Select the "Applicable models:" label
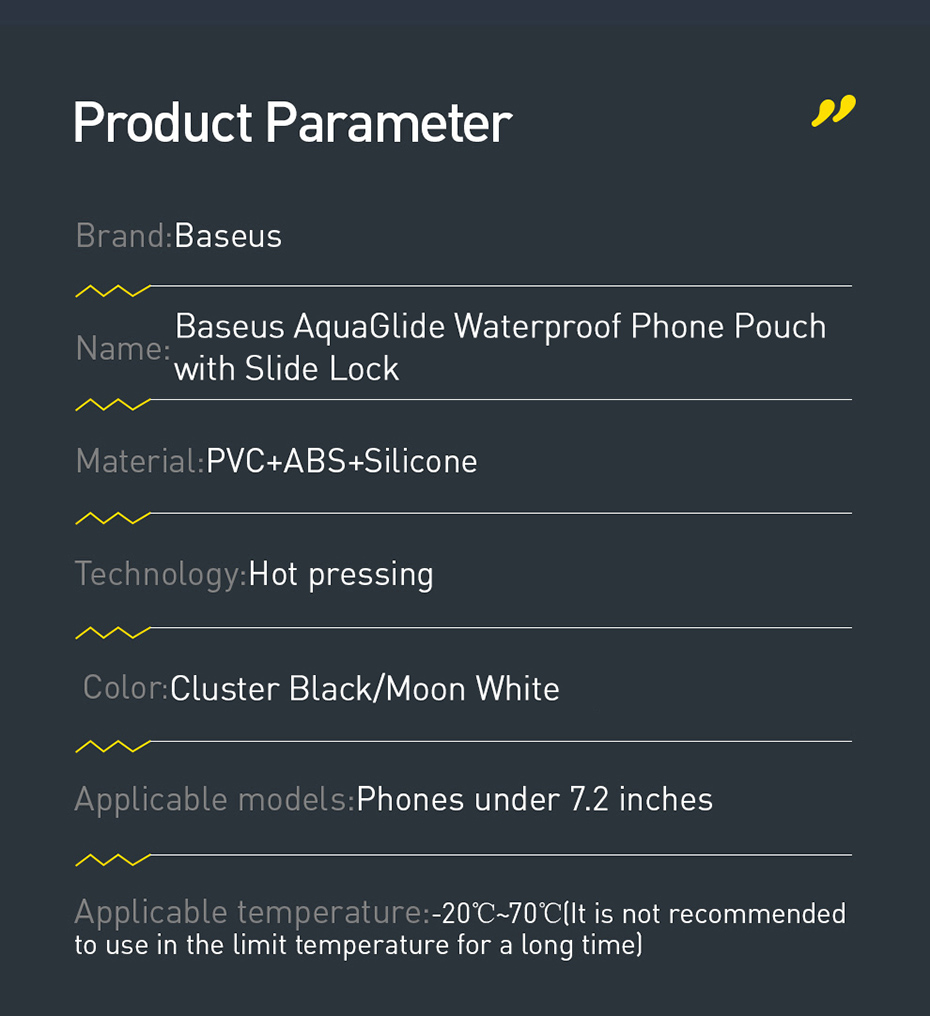 coord(214,800)
